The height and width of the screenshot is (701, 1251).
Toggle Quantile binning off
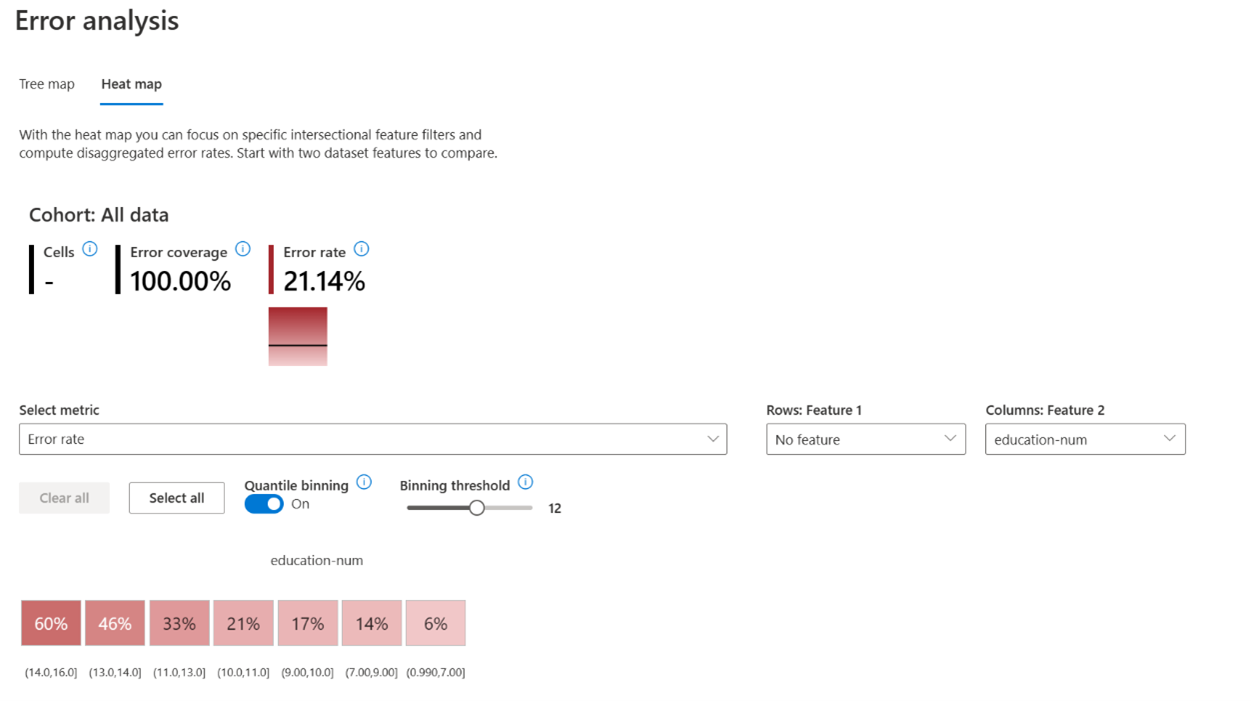point(263,503)
